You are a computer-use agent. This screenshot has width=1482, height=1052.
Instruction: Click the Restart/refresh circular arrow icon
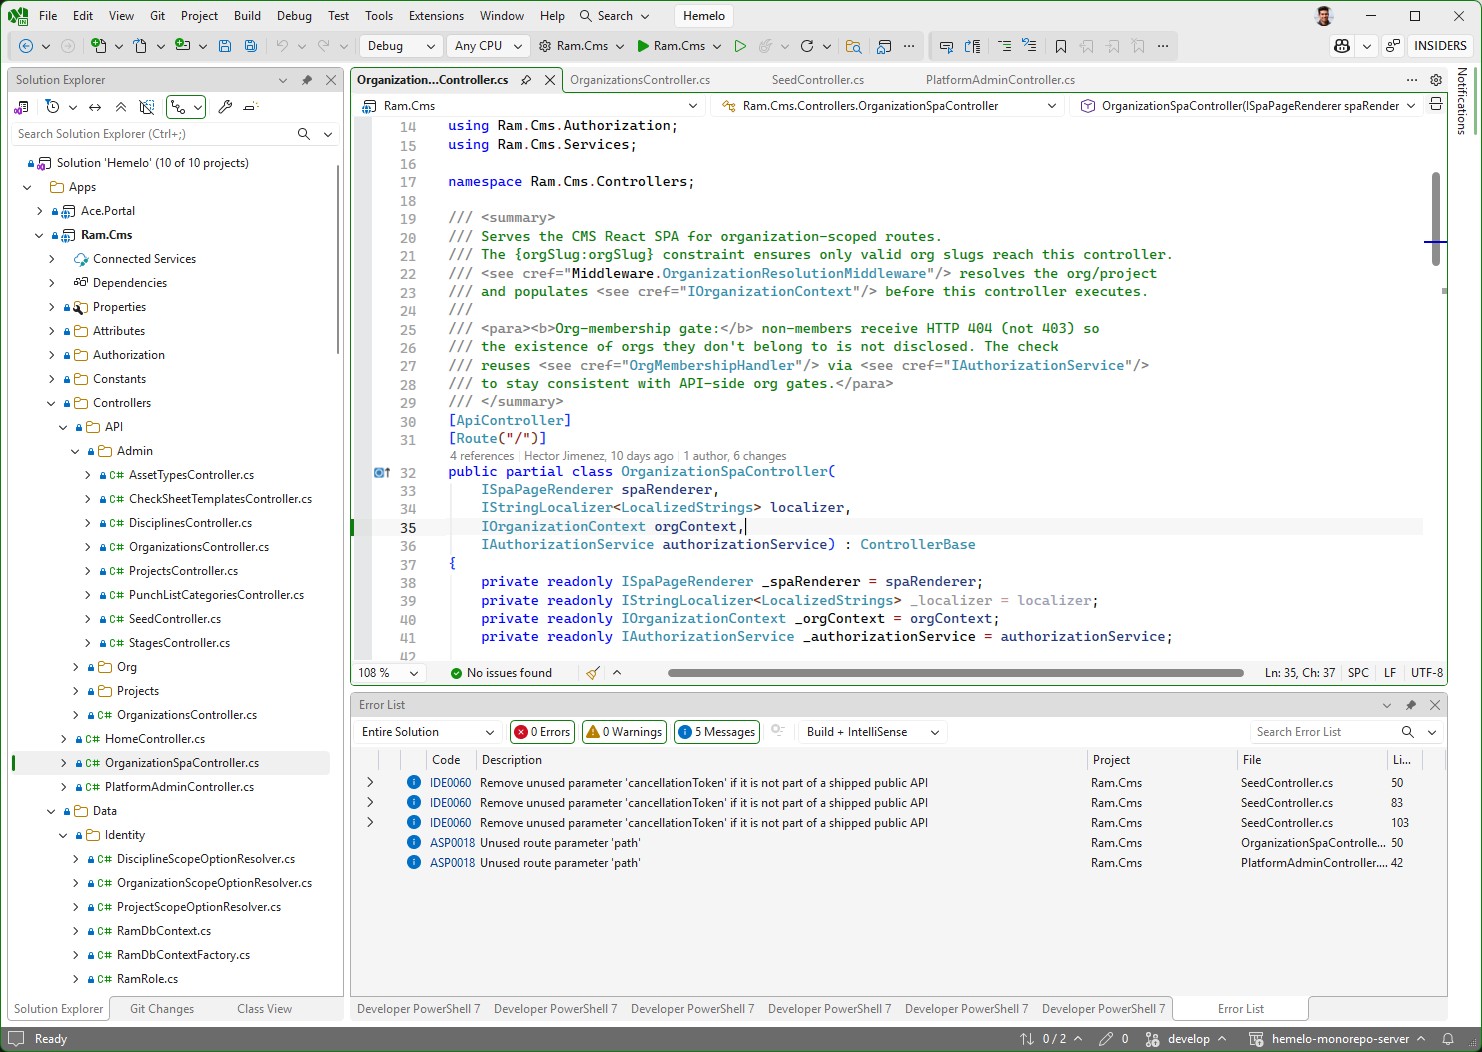807,46
